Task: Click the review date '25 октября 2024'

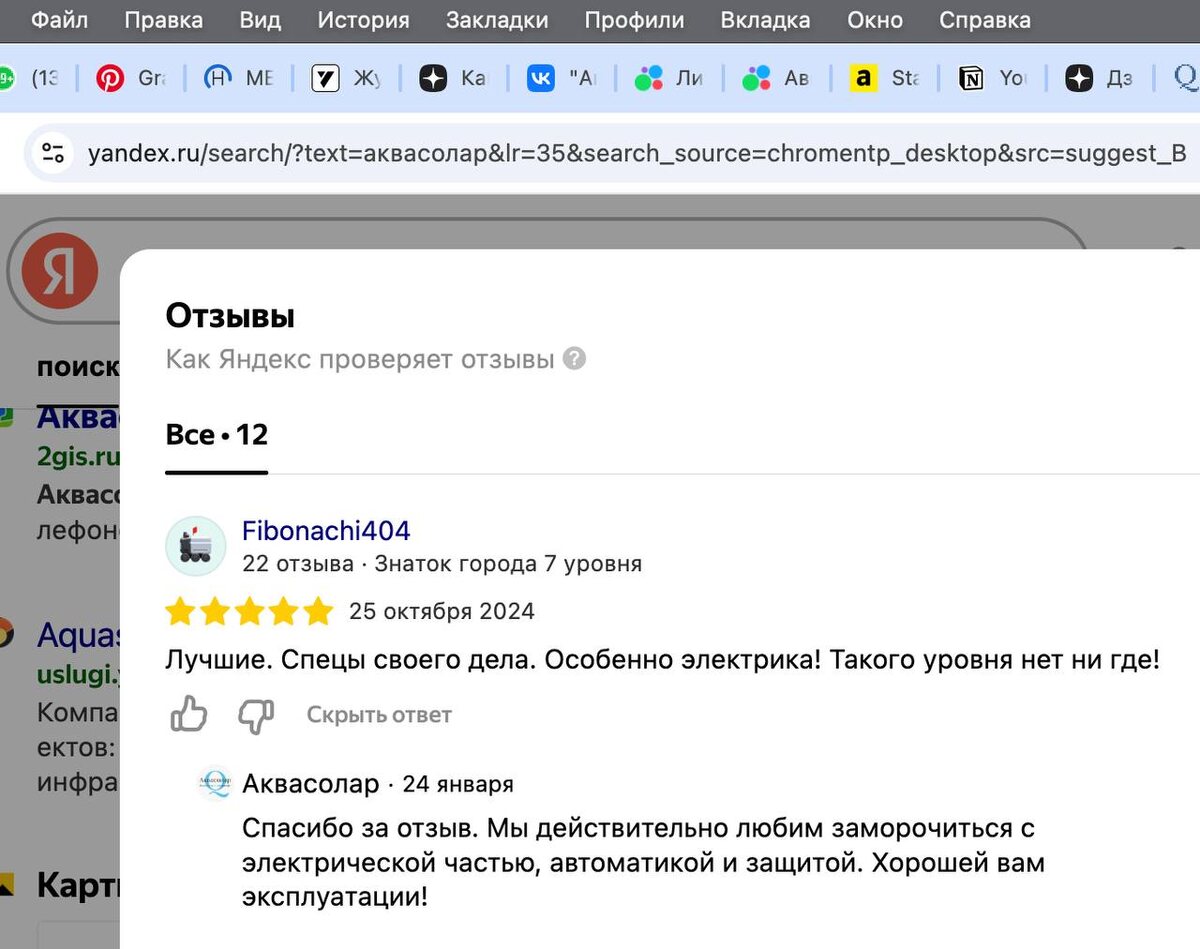Action: point(442,611)
